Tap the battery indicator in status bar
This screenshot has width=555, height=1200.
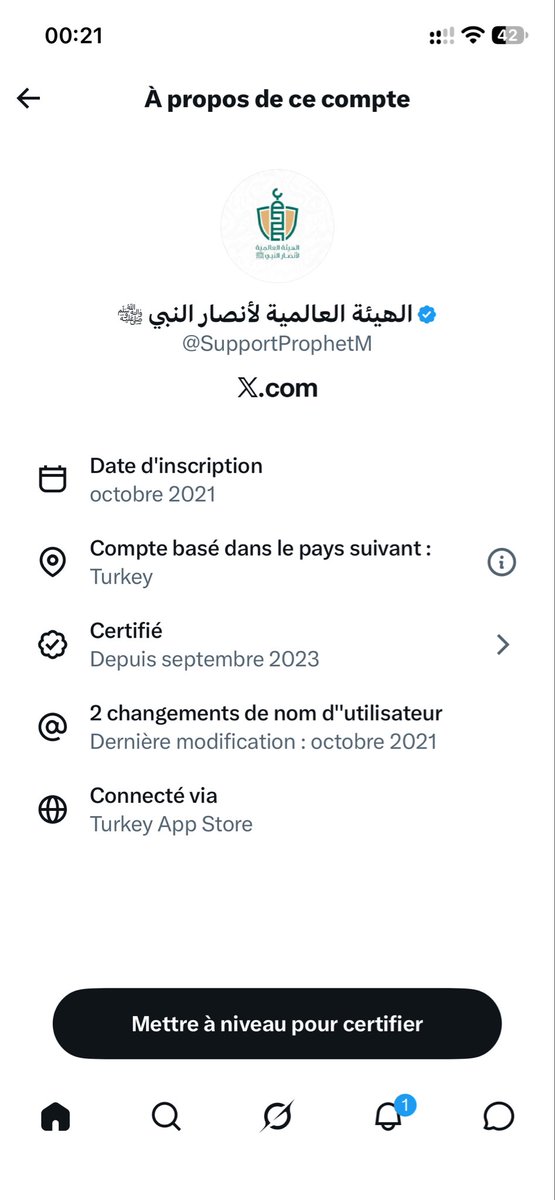507,36
